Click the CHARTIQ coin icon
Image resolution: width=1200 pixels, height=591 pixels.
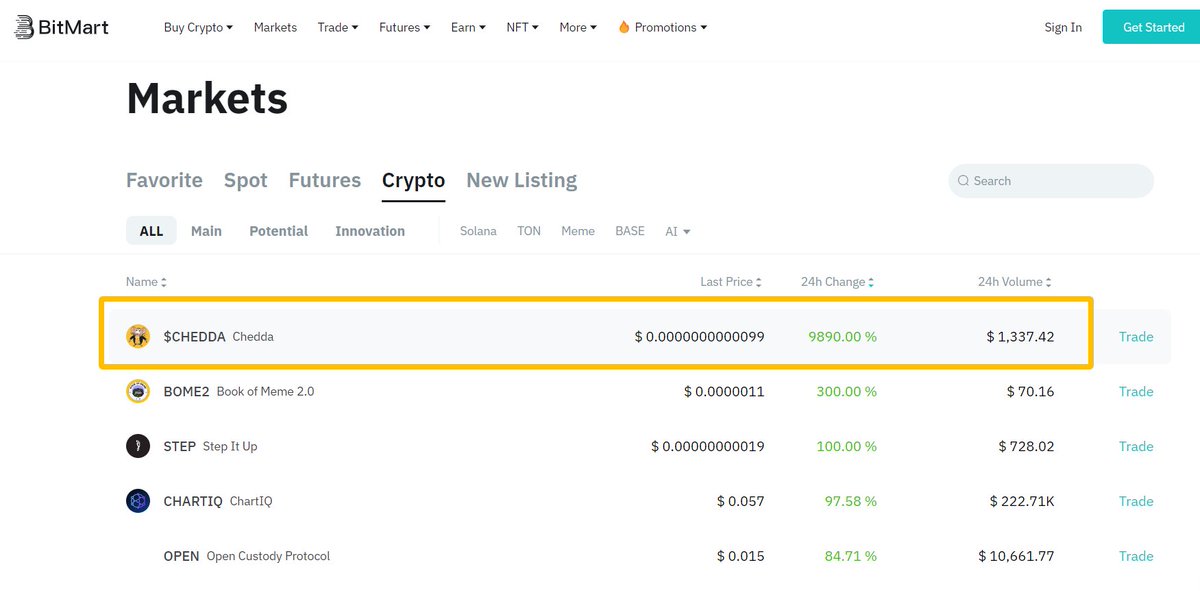click(138, 501)
